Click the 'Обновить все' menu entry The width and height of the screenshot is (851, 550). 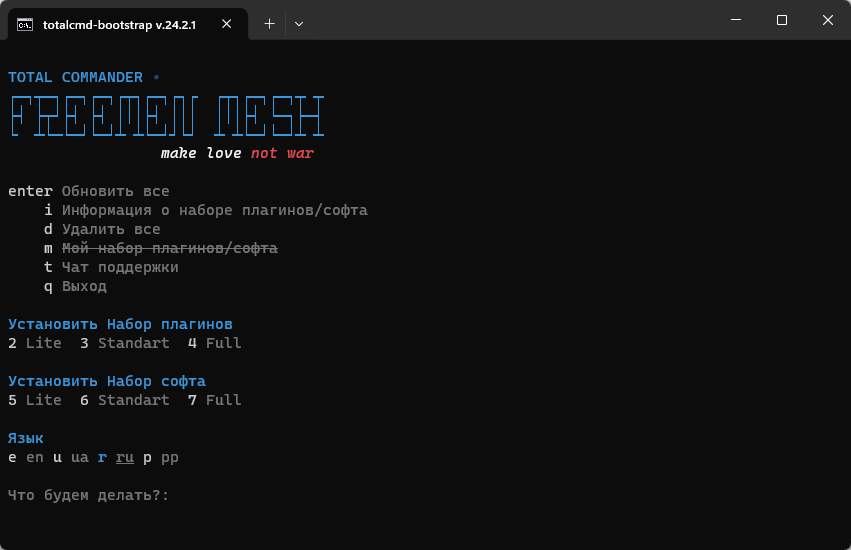tap(115, 191)
